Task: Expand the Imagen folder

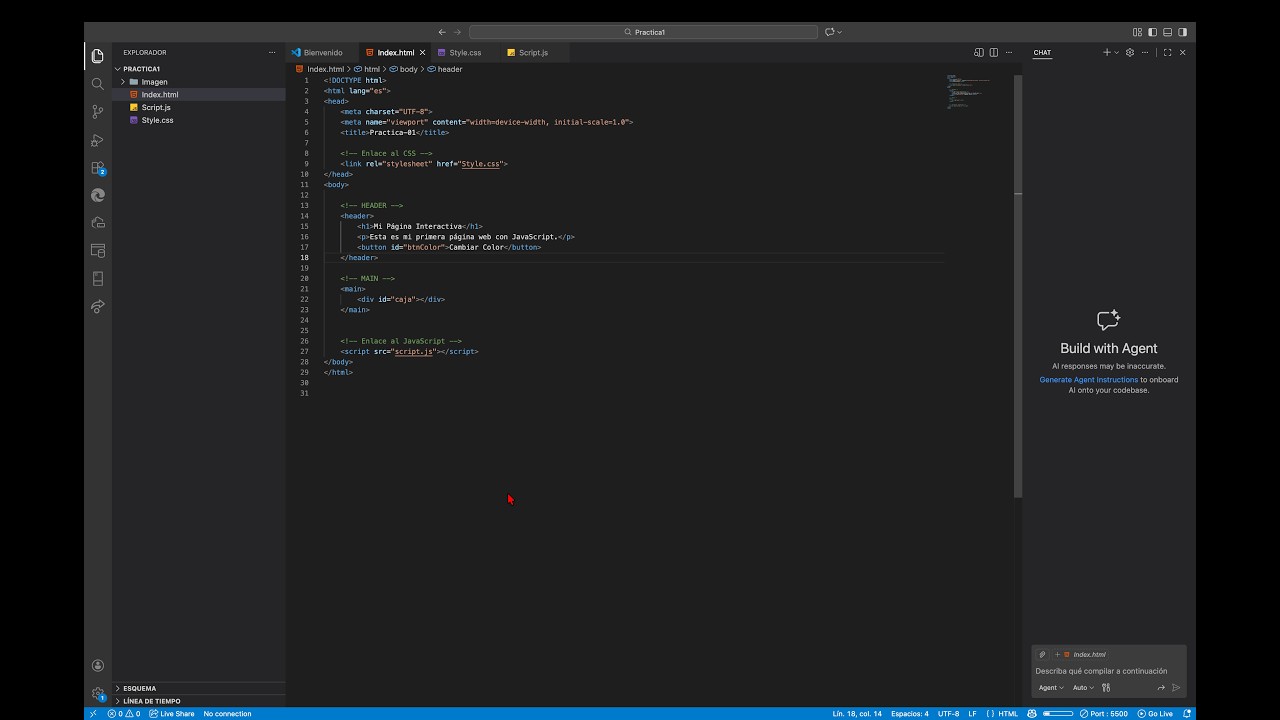Action: (x=154, y=82)
